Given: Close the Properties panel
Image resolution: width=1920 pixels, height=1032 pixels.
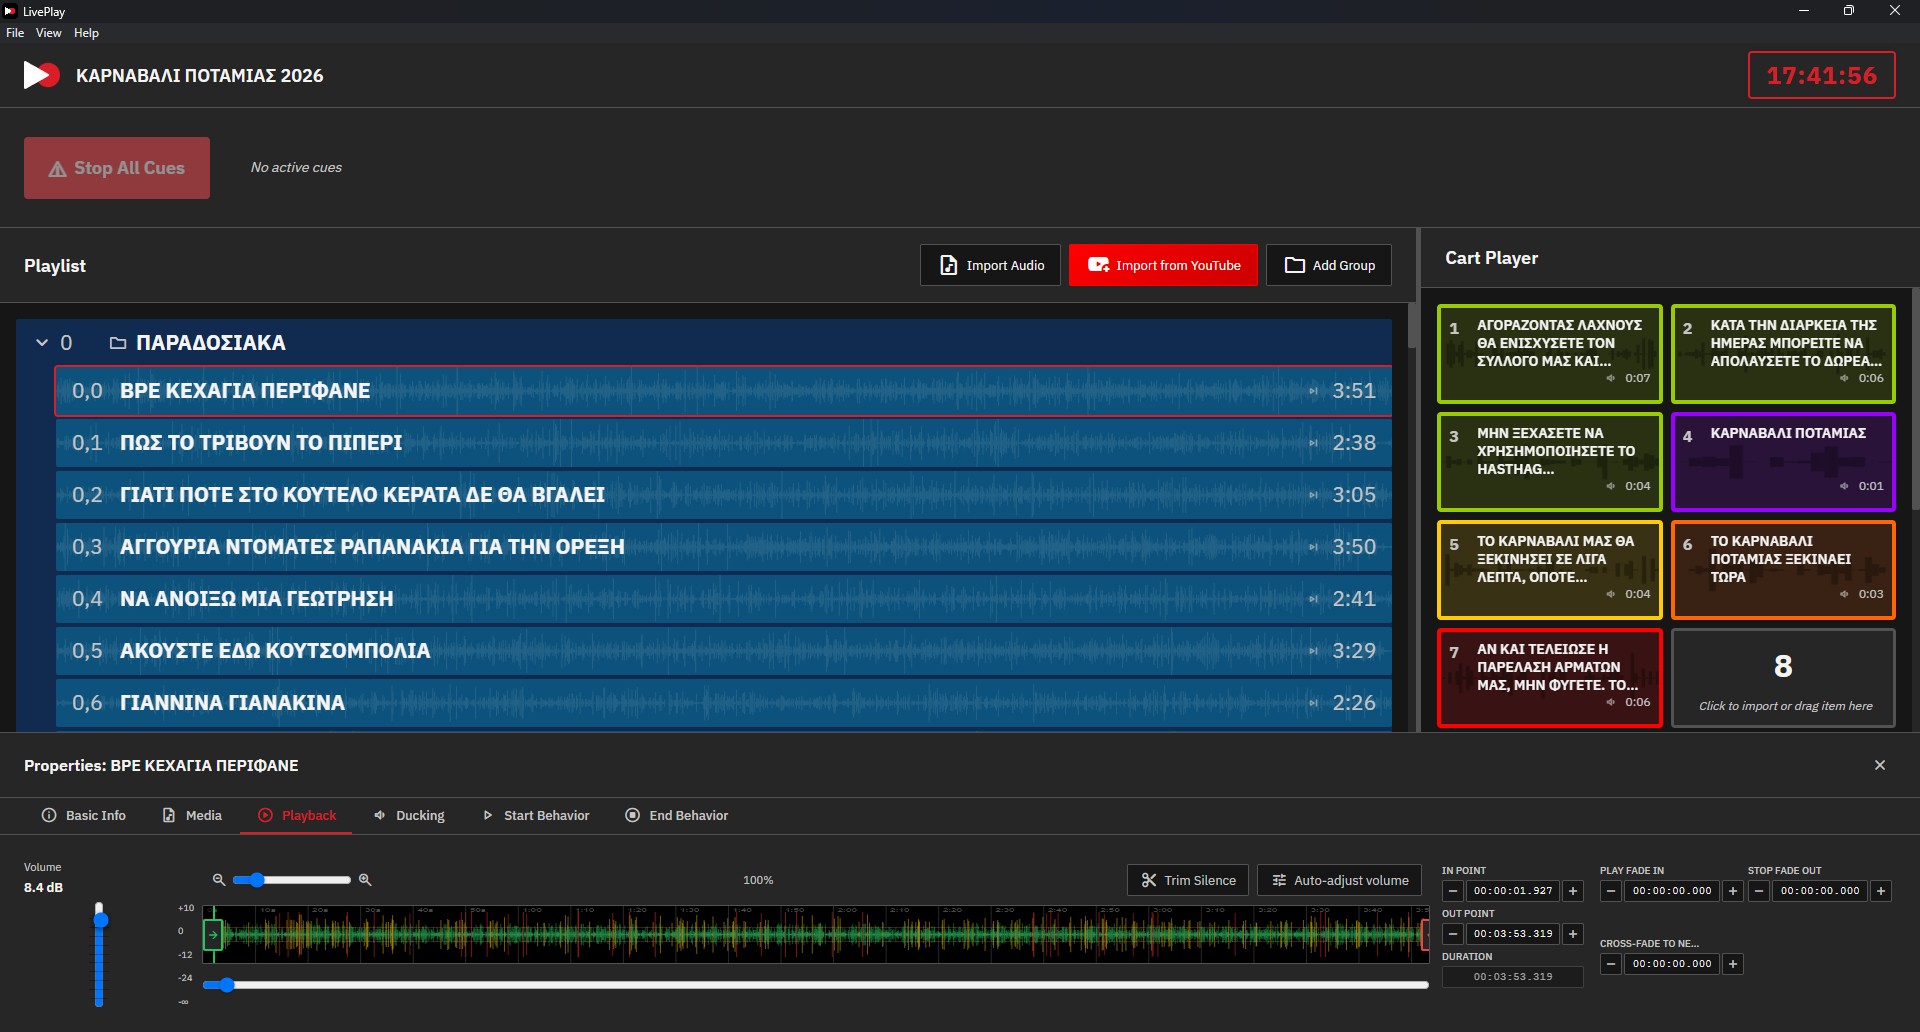Looking at the screenshot, I should point(1879,765).
